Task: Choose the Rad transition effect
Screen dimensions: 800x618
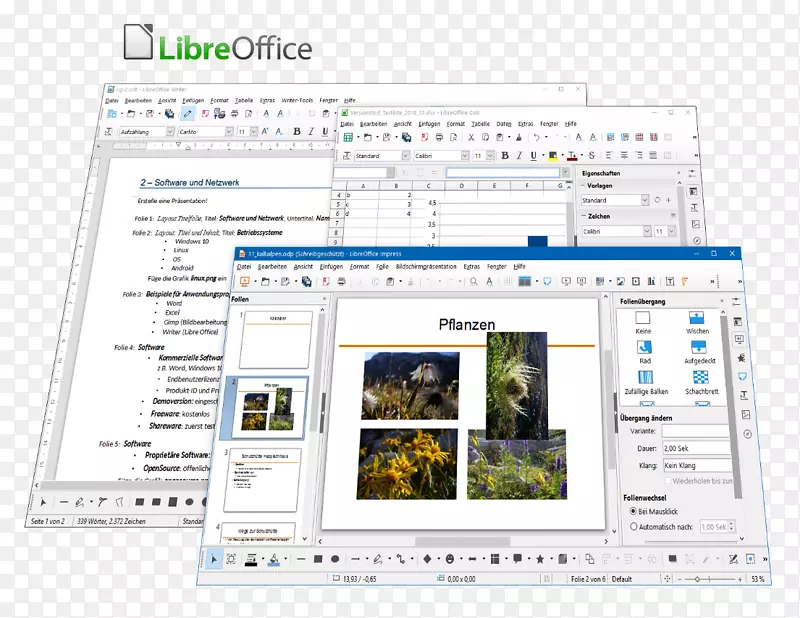Action: [x=644, y=347]
